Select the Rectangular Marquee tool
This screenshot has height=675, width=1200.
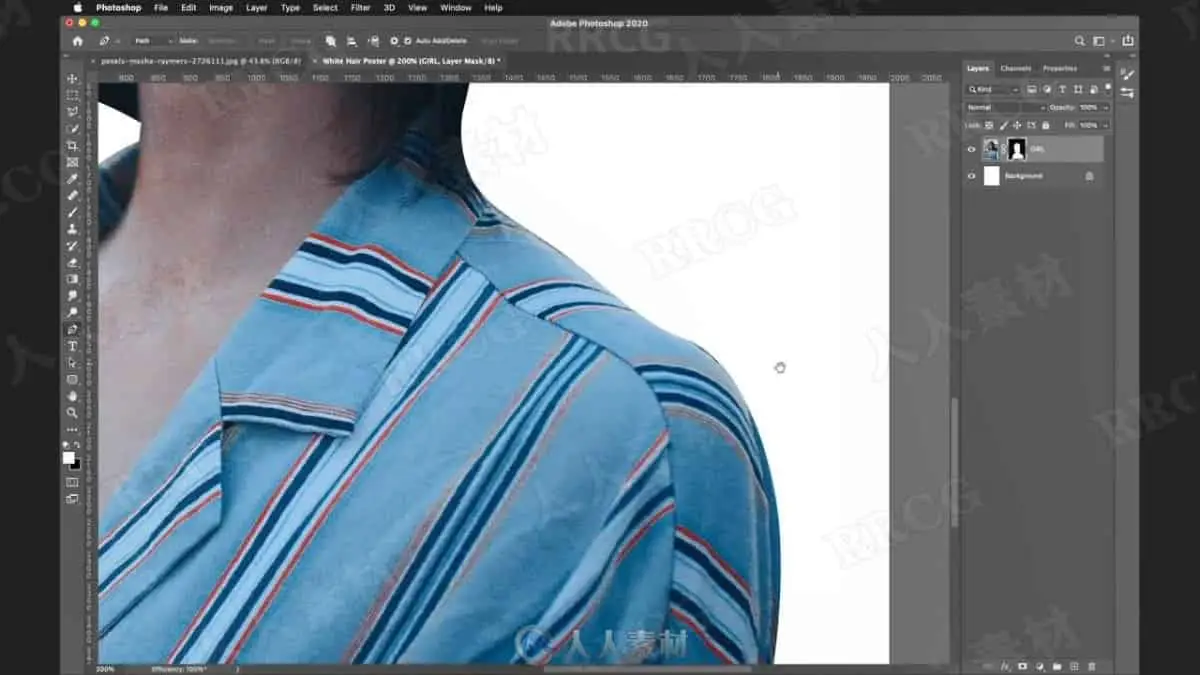[72, 95]
